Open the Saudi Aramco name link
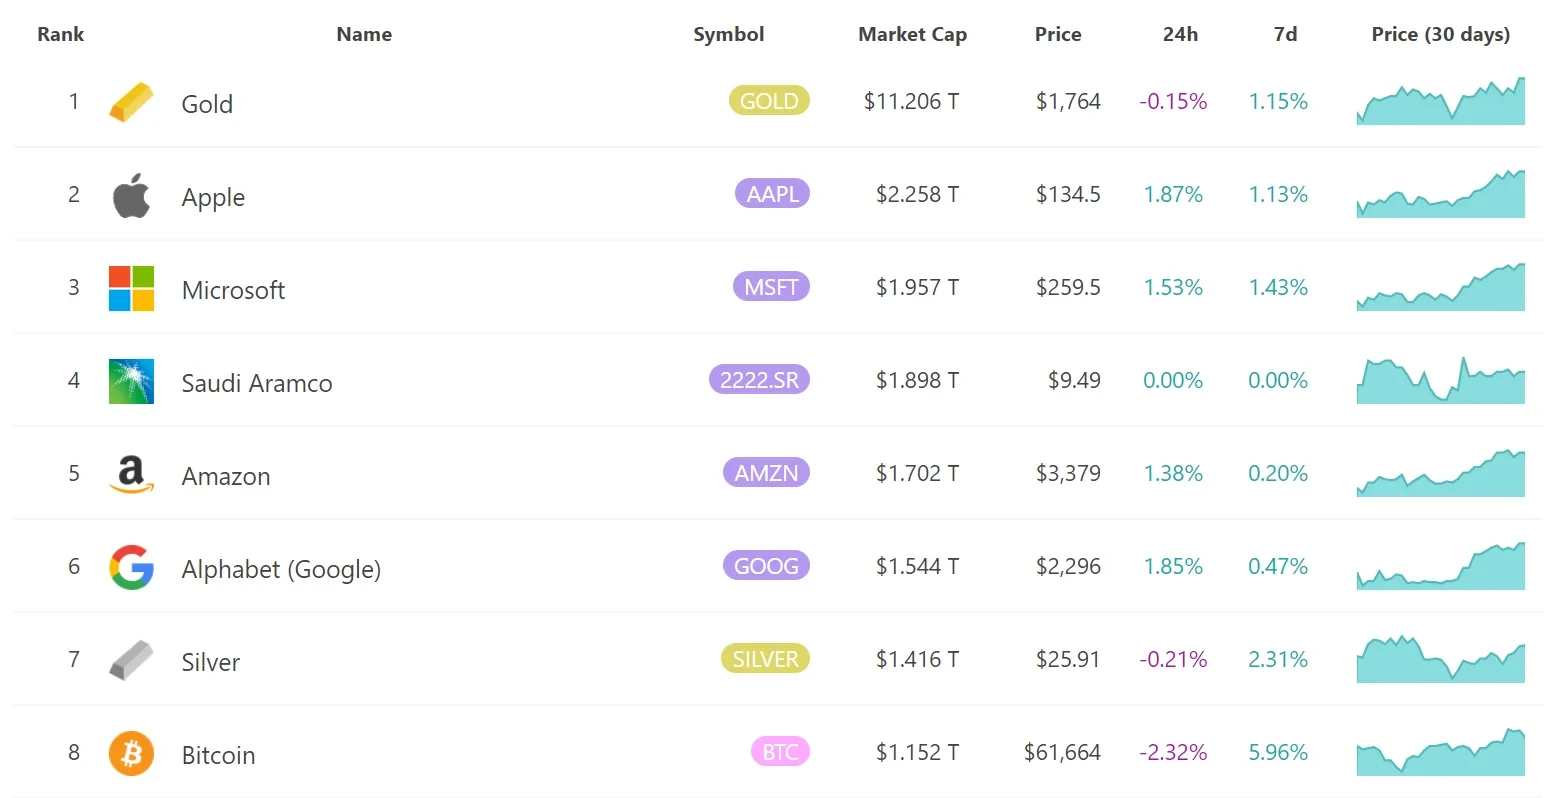This screenshot has width=1544, height=798. pos(257,383)
